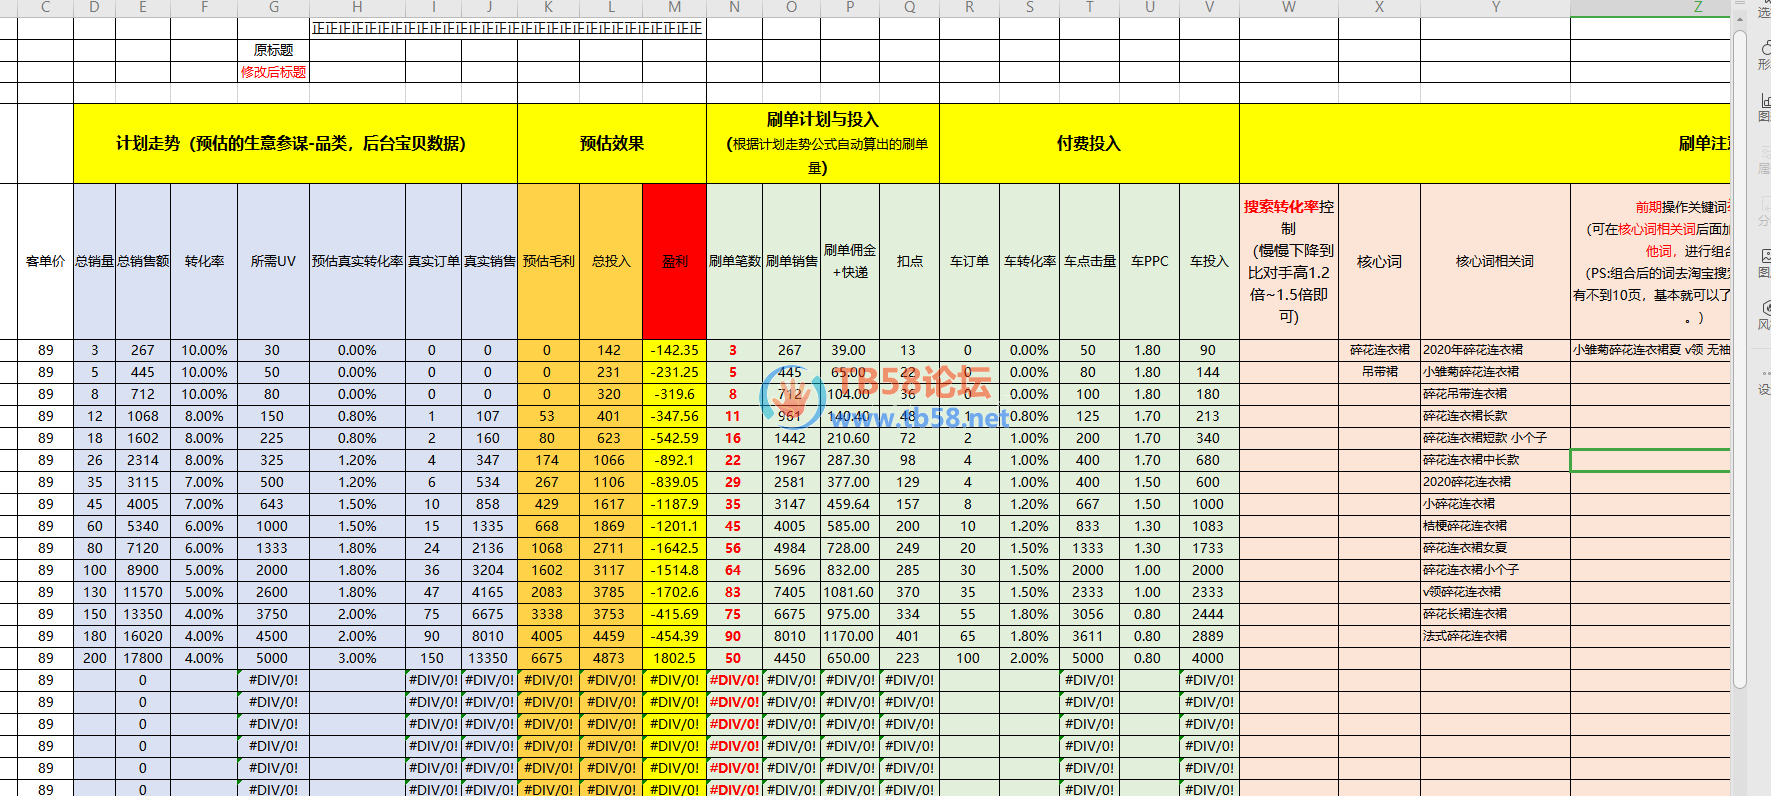
Task: Select the cell 法式碎花连衣裙
Action: tap(1495, 636)
